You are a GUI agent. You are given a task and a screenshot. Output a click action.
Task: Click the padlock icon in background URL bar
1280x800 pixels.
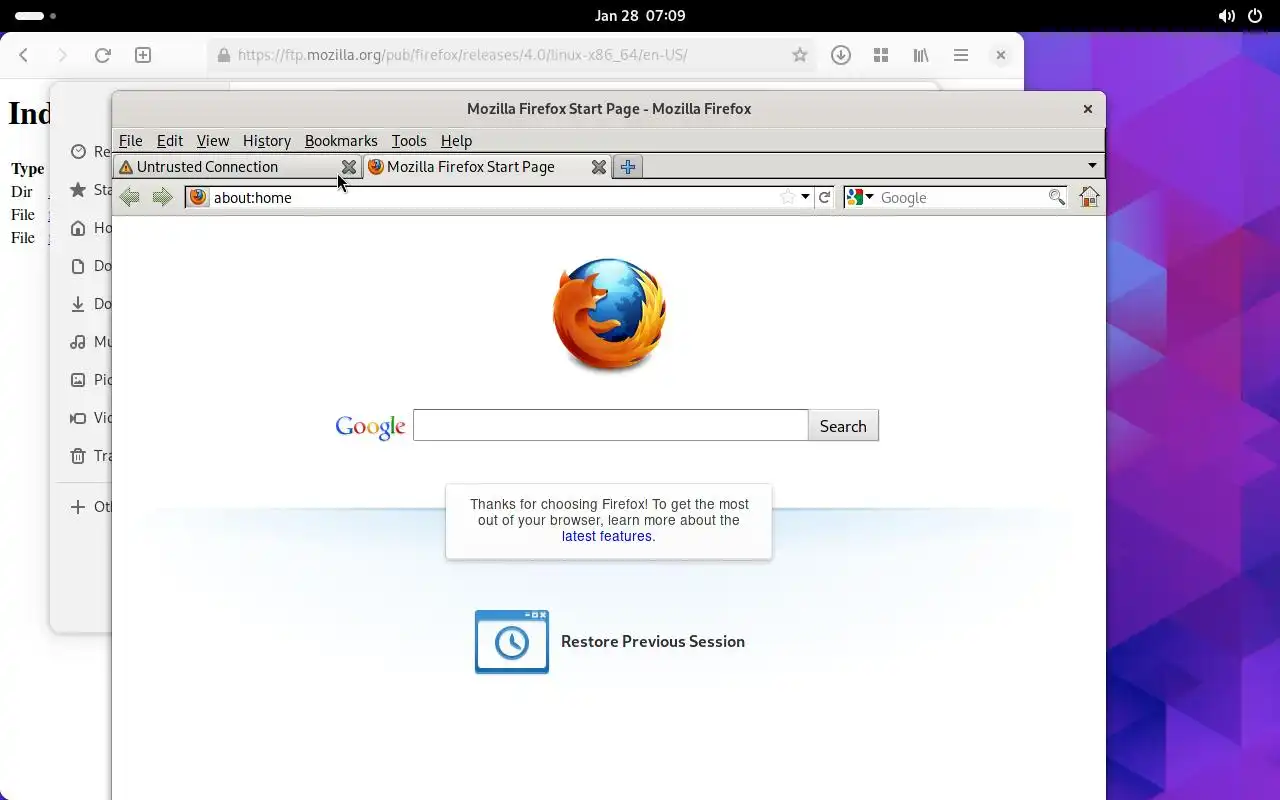click(x=224, y=55)
